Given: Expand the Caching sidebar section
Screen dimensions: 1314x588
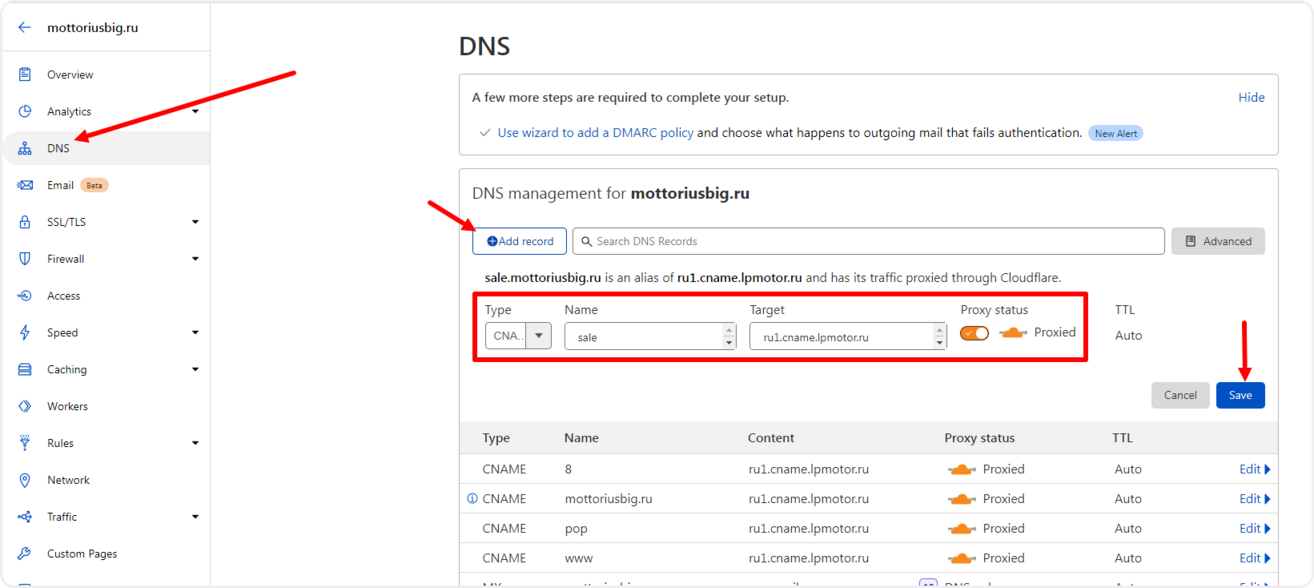Looking at the screenshot, I should point(195,370).
